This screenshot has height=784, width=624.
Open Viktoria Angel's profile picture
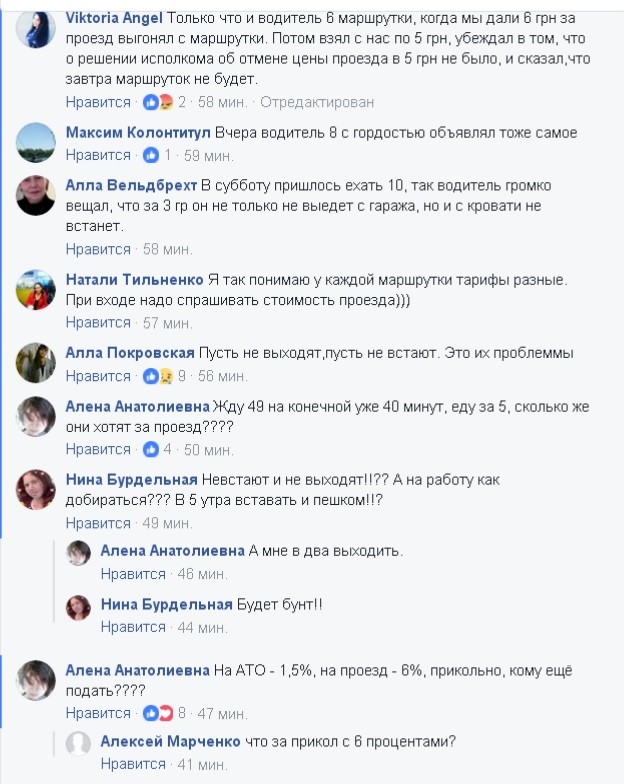[36, 28]
